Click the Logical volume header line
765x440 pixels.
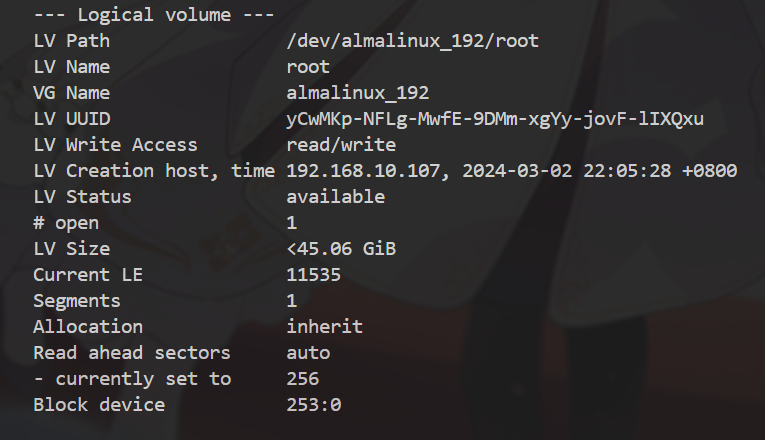pyautogui.click(x=154, y=15)
